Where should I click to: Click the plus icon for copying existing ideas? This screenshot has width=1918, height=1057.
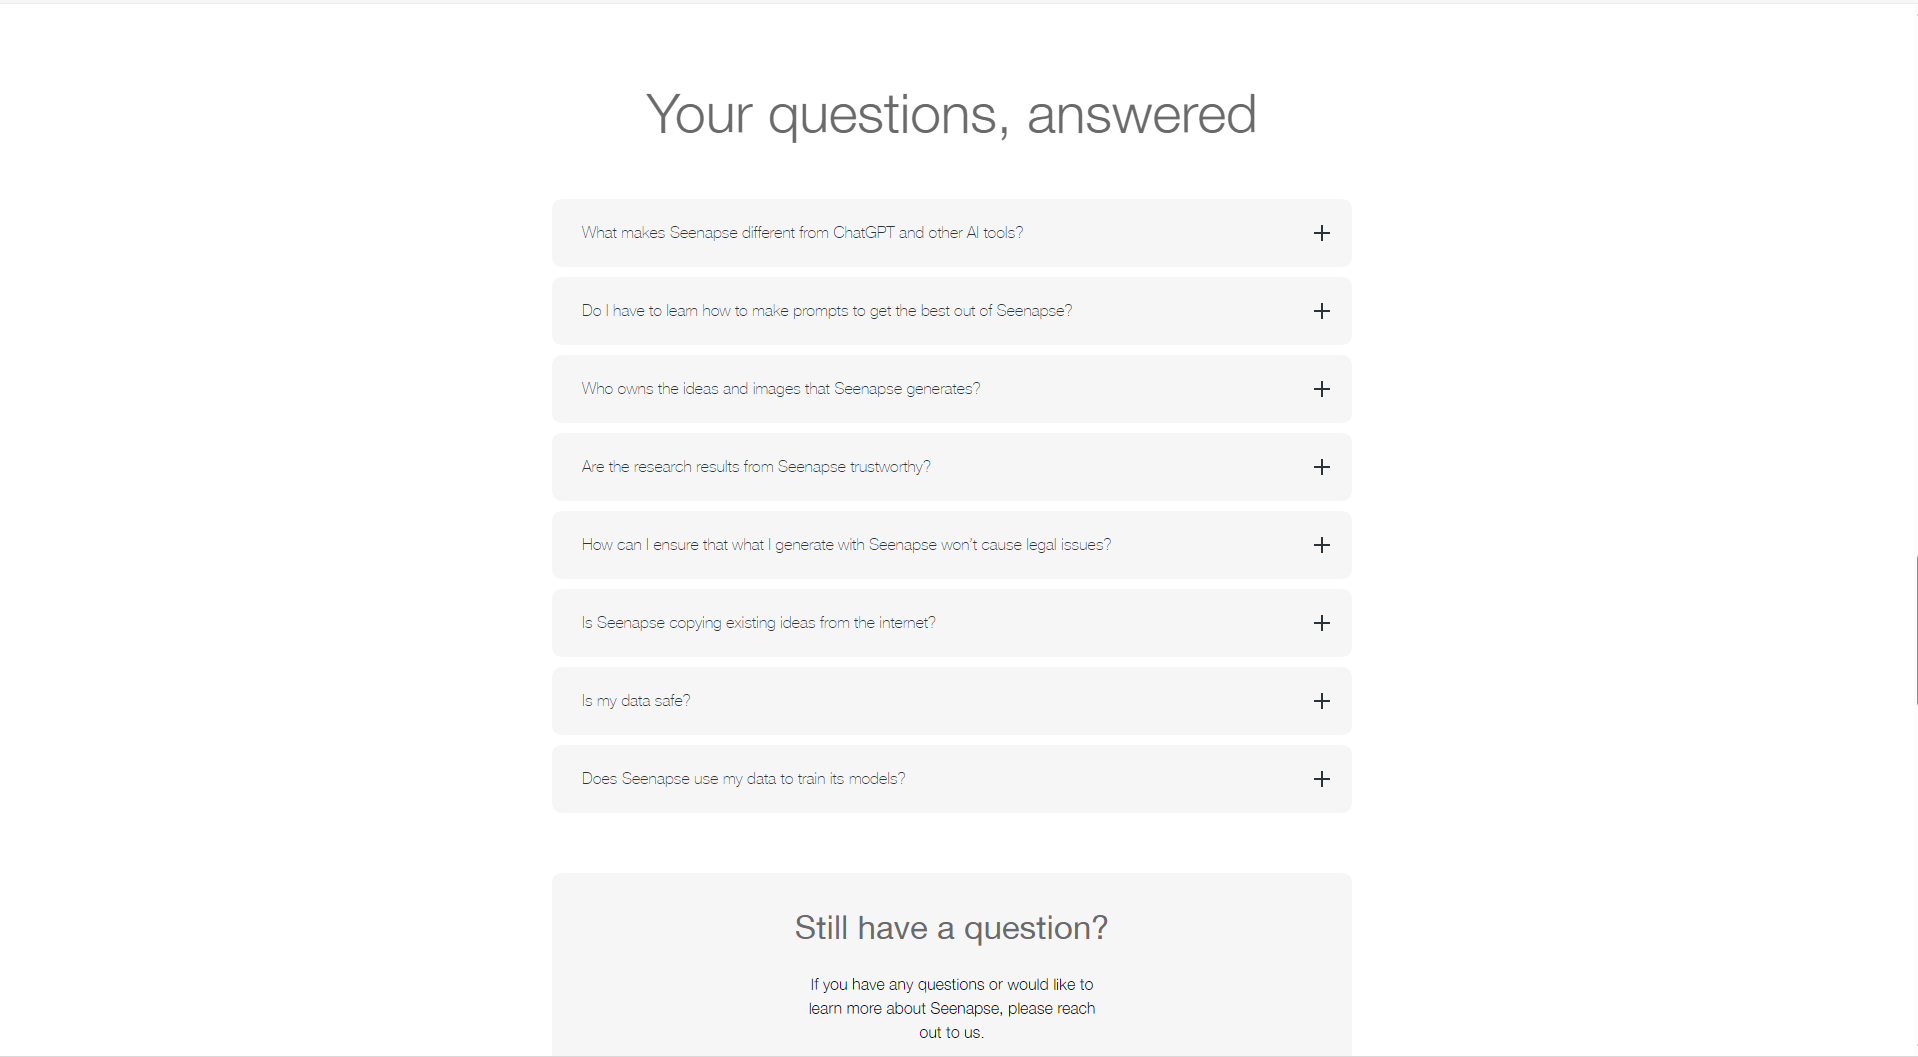(x=1321, y=623)
